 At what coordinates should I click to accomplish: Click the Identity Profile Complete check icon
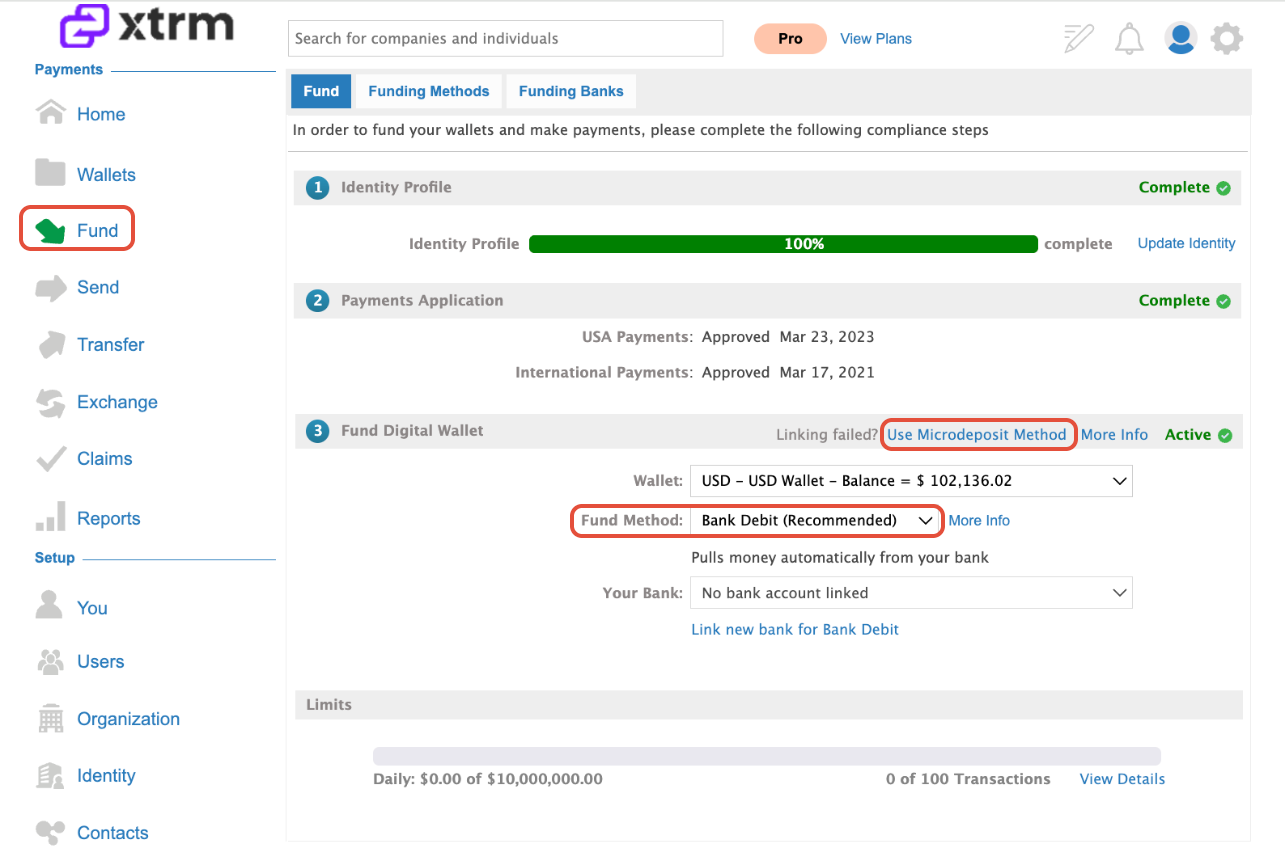(1223, 188)
